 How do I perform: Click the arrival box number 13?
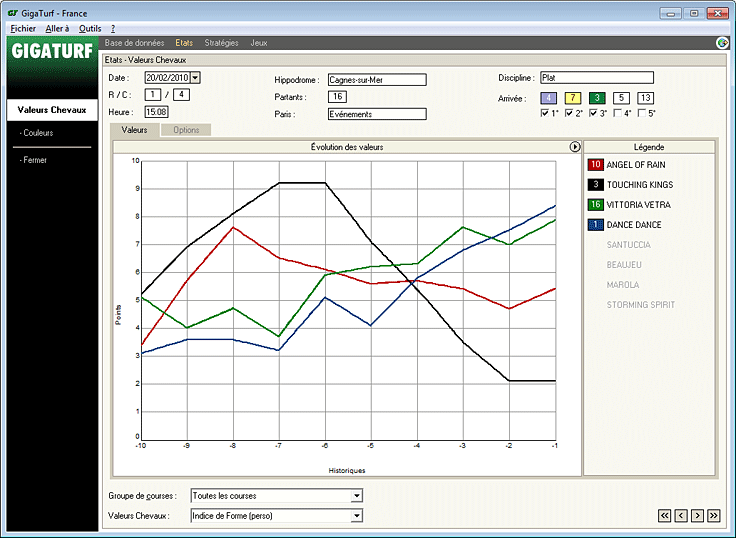pos(645,98)
